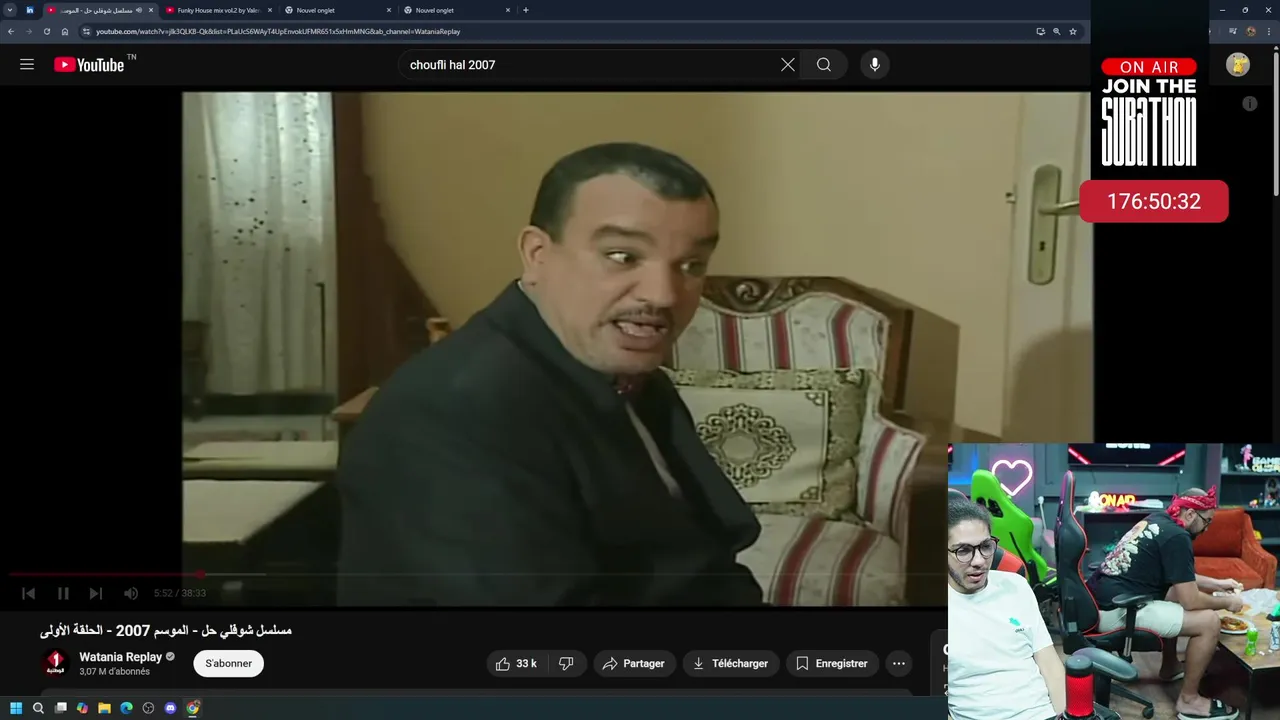Image resolution: width=1280 pixels, height=720 pixels.
Task: Open Chrome media controls icon
Action: (1233, 31)
